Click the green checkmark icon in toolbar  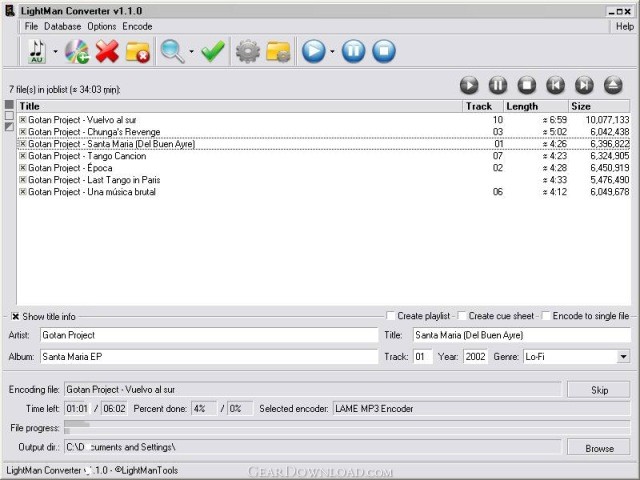point(212,51)
